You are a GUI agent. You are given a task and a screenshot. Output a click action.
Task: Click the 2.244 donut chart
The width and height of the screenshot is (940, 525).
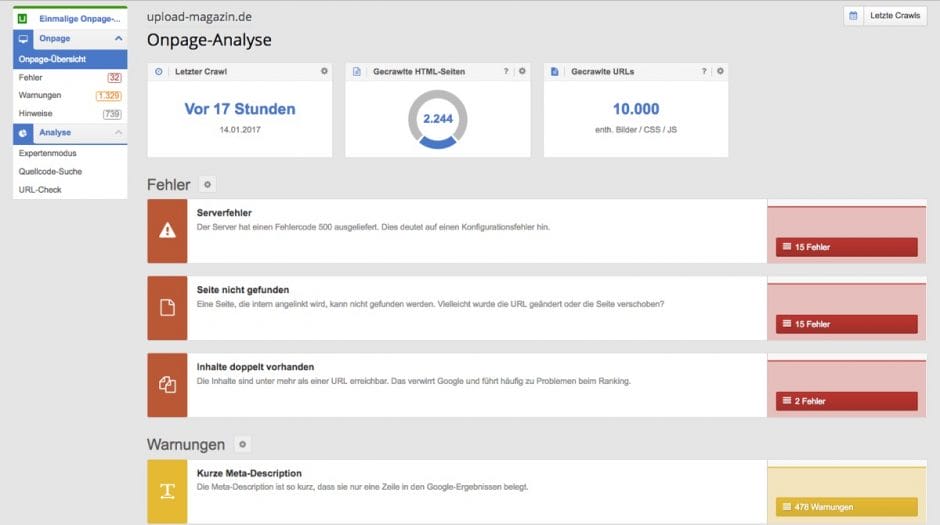(x=437, y=119)
